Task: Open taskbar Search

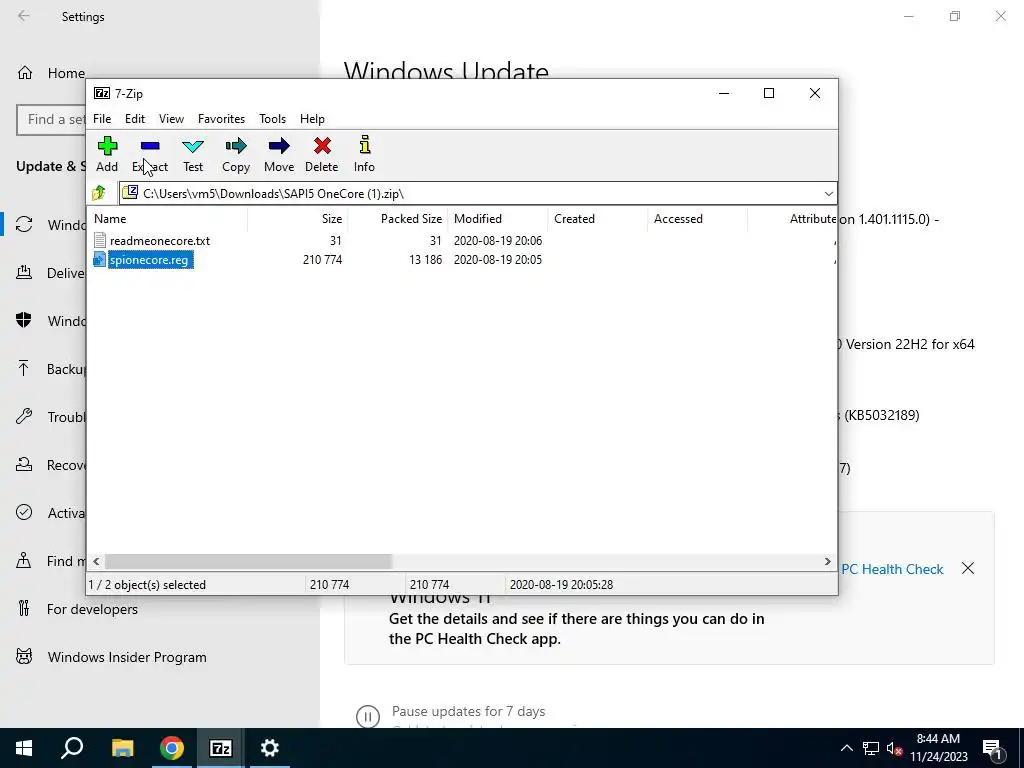Action: pos(72,748)
